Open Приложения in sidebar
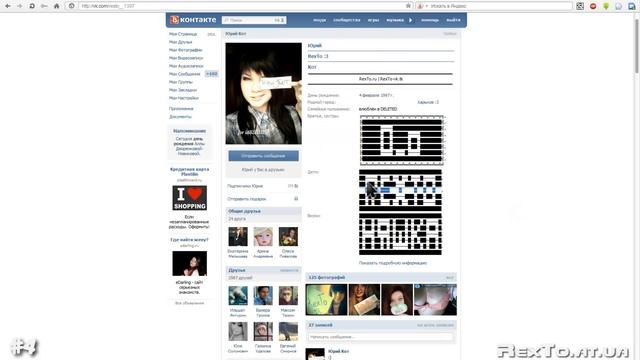The width and height of the screenshot is (640, 360). [x=181, y=109]
